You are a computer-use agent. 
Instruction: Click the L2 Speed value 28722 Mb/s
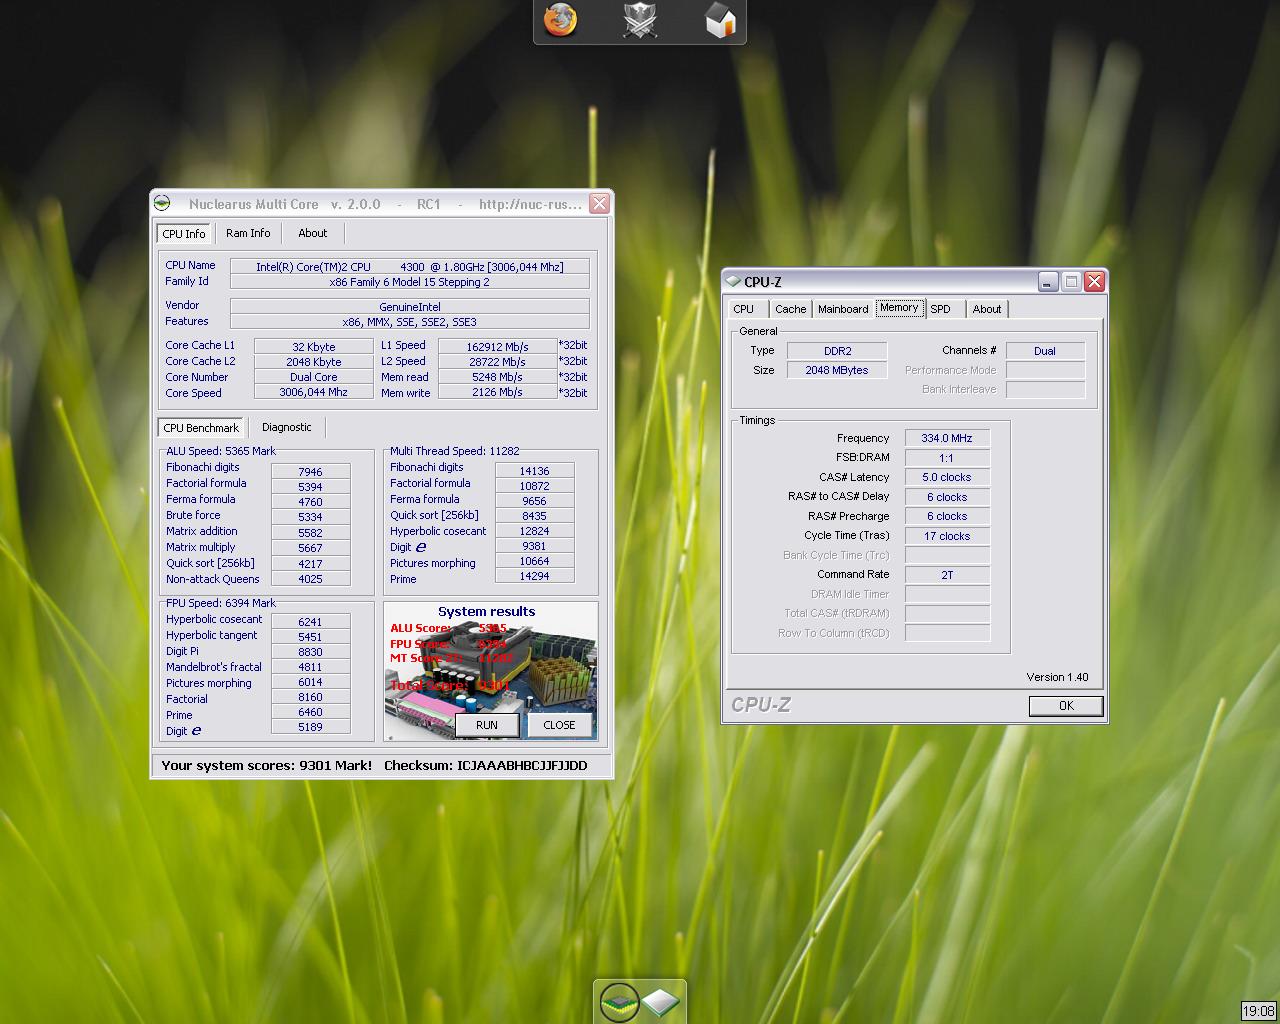(x=498, y=362)
